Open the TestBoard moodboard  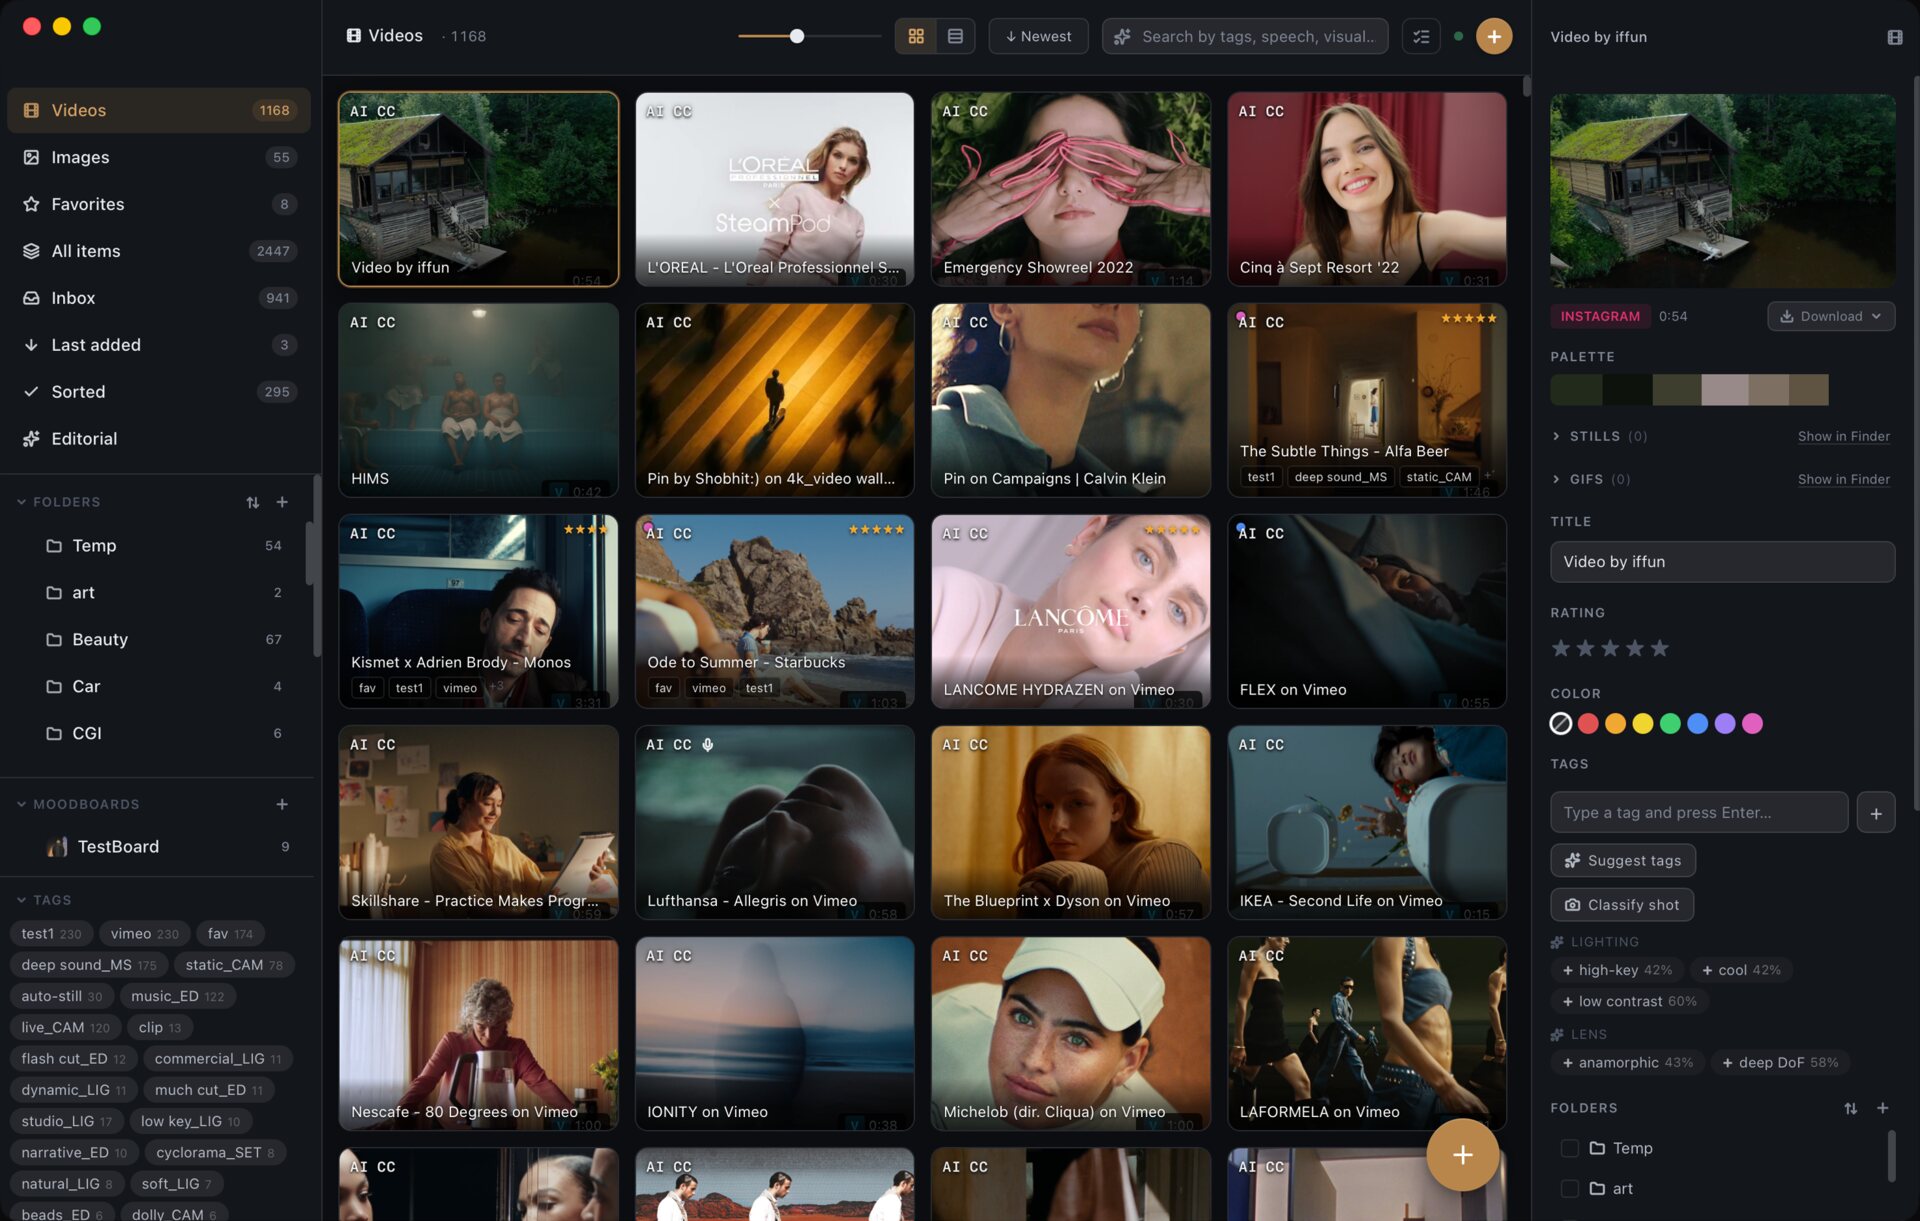tap(160, 847)
